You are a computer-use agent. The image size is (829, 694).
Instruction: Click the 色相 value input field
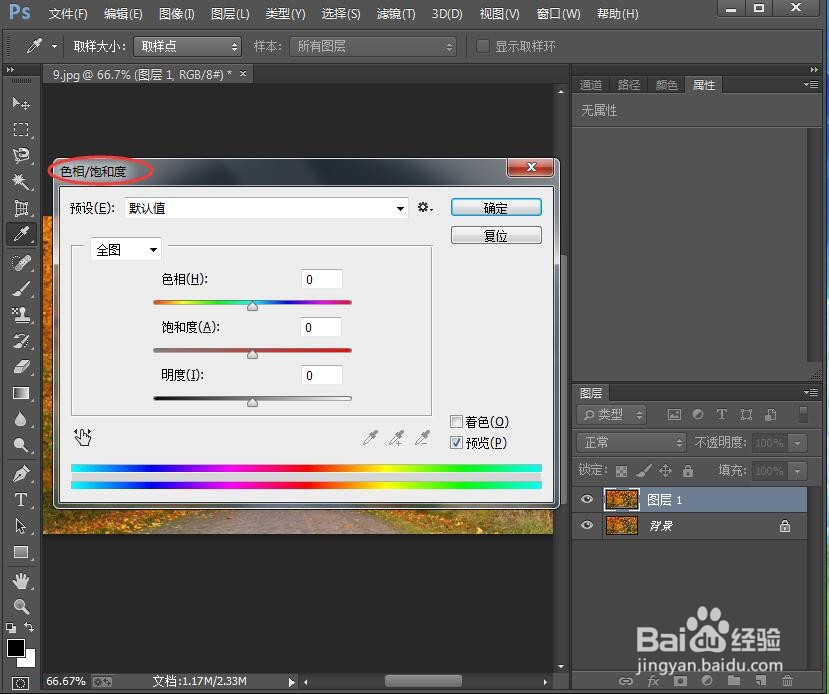pos(321,279)
